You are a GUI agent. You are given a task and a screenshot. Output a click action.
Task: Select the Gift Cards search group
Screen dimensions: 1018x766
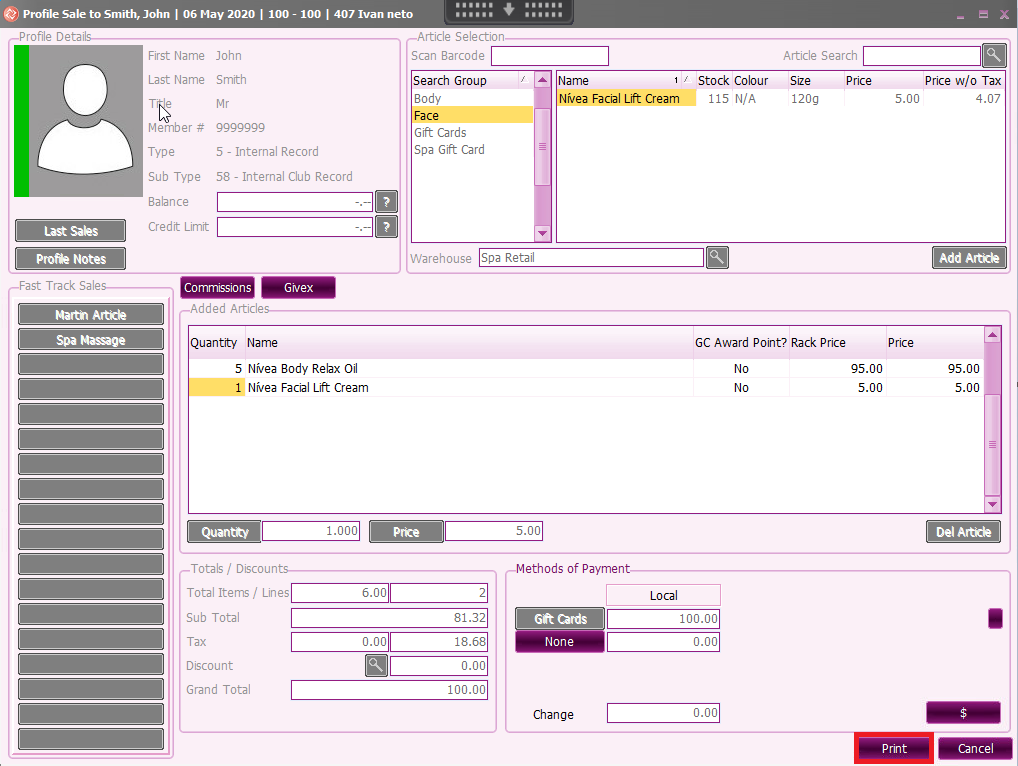pos(472,132)
